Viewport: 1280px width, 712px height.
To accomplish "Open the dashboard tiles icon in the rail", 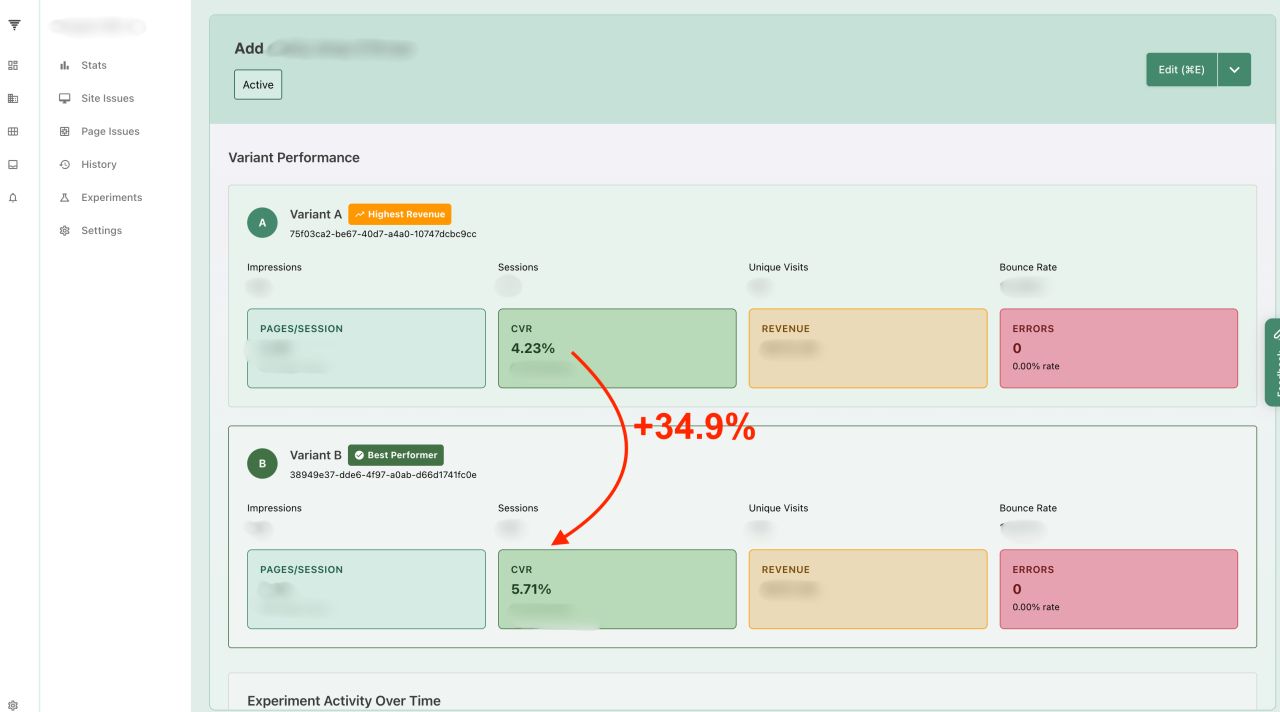I will [13, 65].
